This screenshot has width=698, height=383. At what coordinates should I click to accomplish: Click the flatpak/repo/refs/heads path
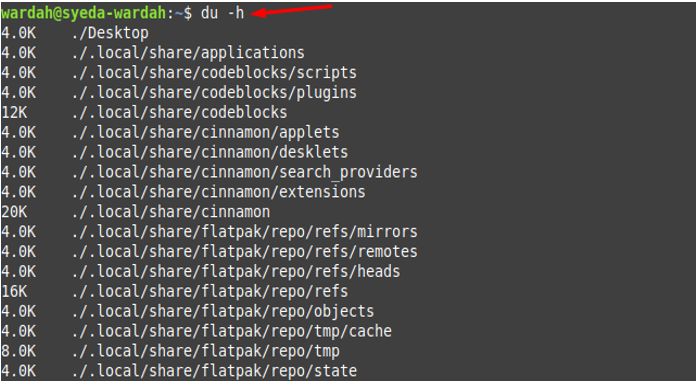[x=235, y=272]
